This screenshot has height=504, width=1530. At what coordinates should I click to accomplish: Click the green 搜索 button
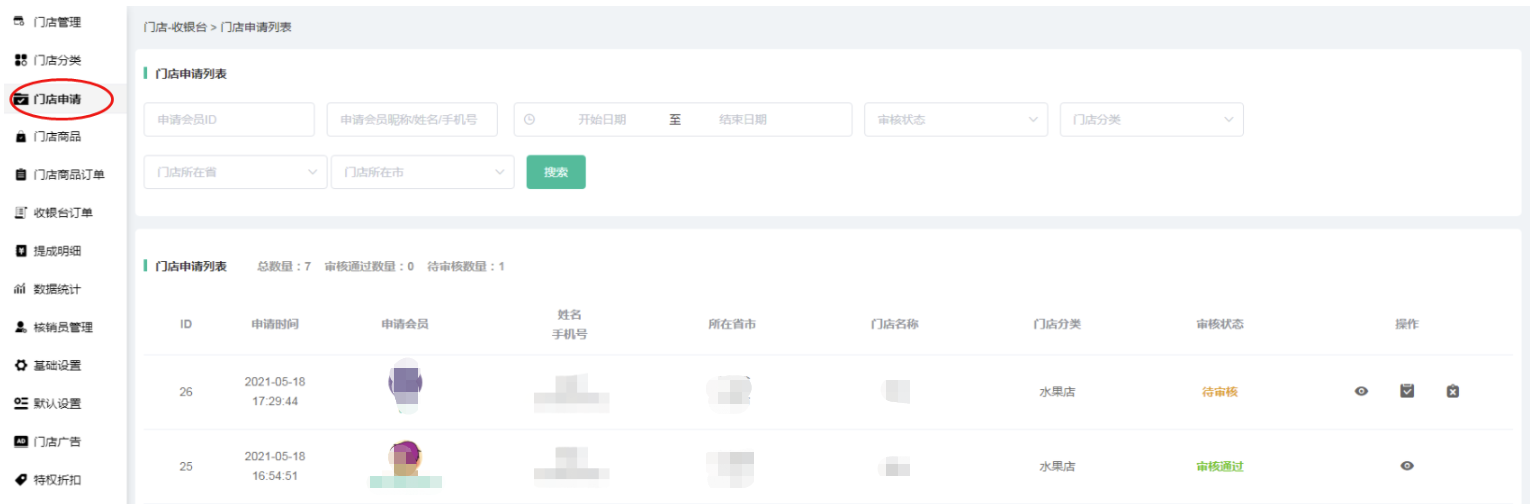point(555,172)
